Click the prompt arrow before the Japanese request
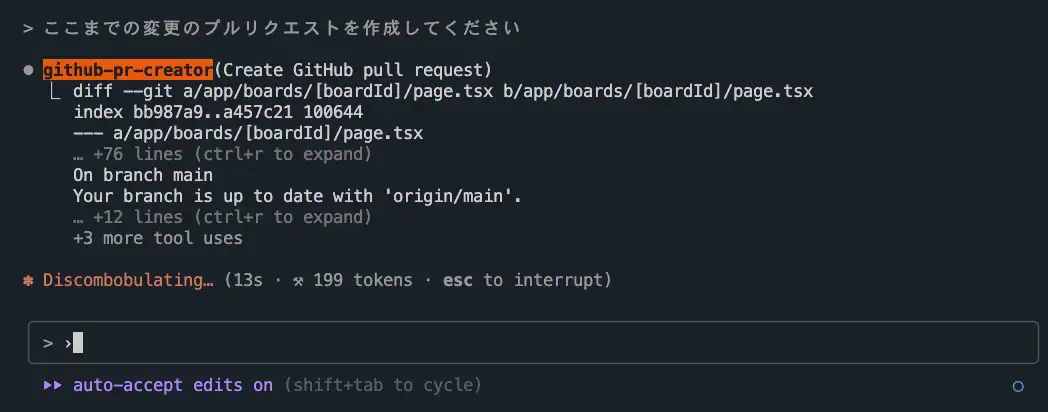Screen dimensions: 1048x412 click(x=28, y=29)
